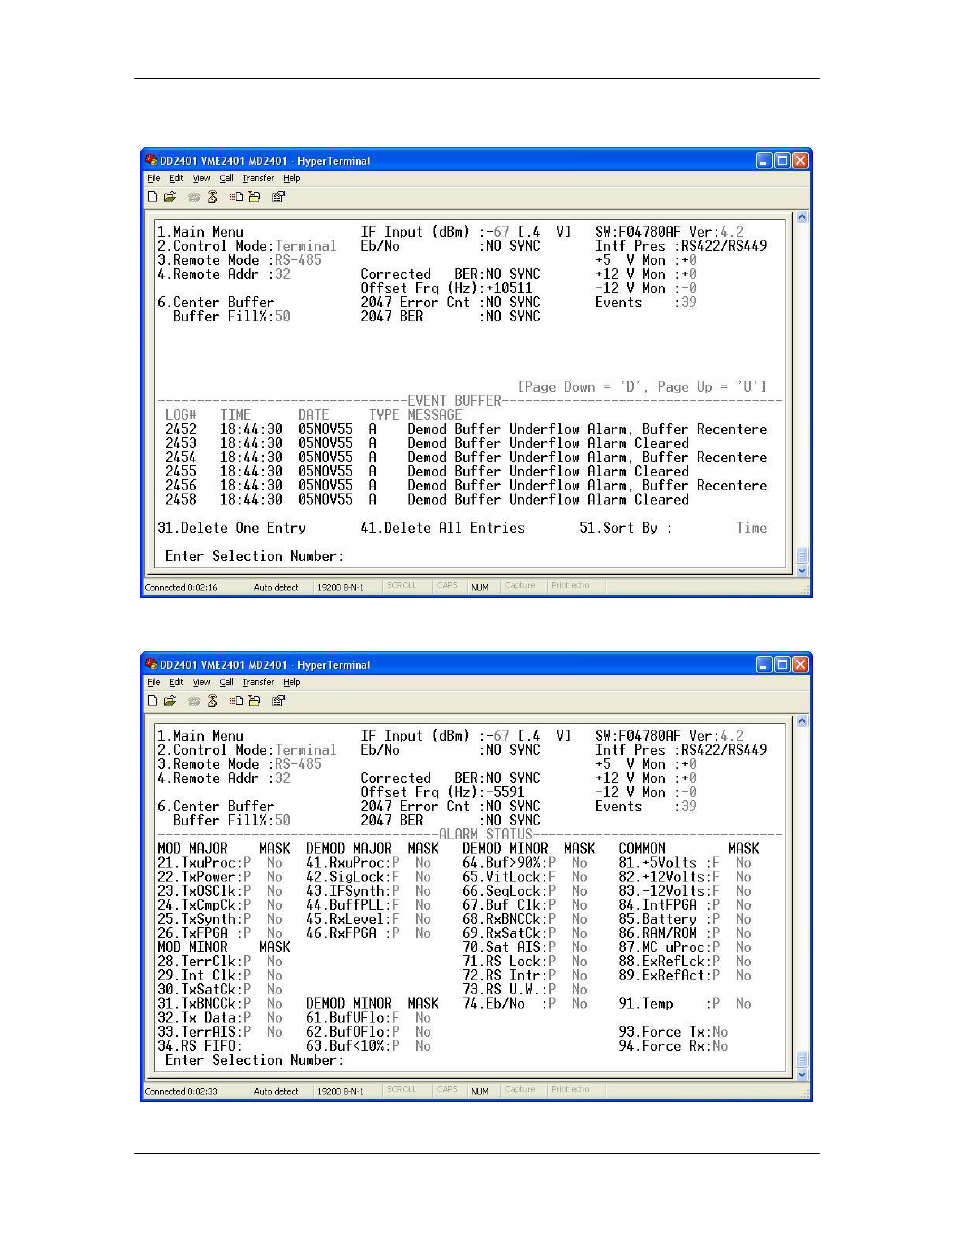Open View menu in Alarm Status window
Viewport: 954px width, 1235px height.
point(201,683)
